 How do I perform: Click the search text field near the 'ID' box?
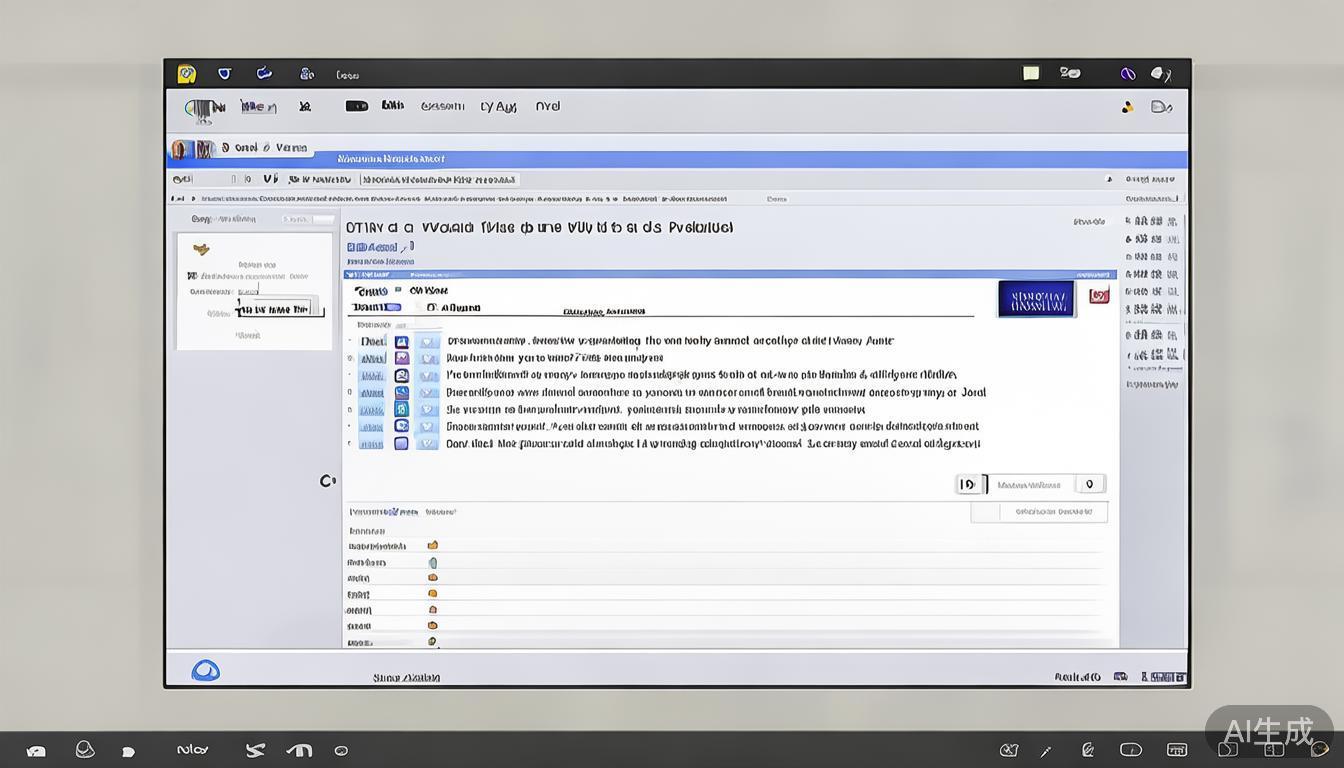(x=1030, y=485)
